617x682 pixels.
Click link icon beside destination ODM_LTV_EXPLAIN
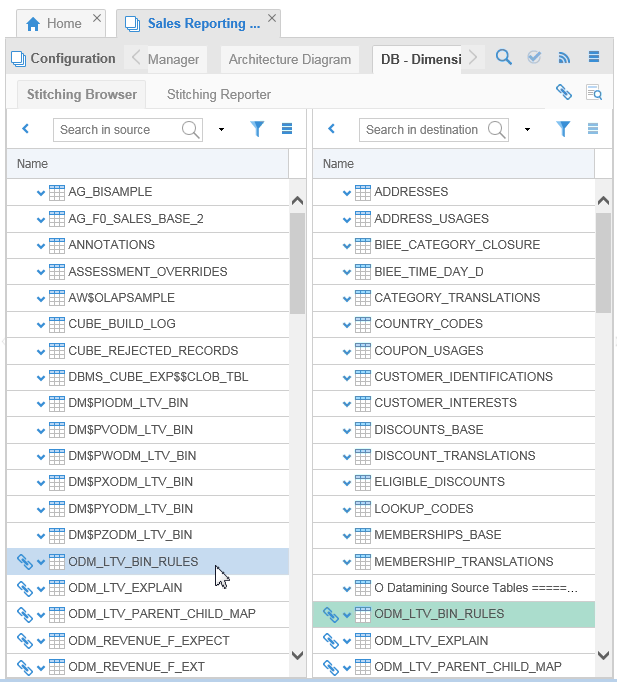pos(331,641)
